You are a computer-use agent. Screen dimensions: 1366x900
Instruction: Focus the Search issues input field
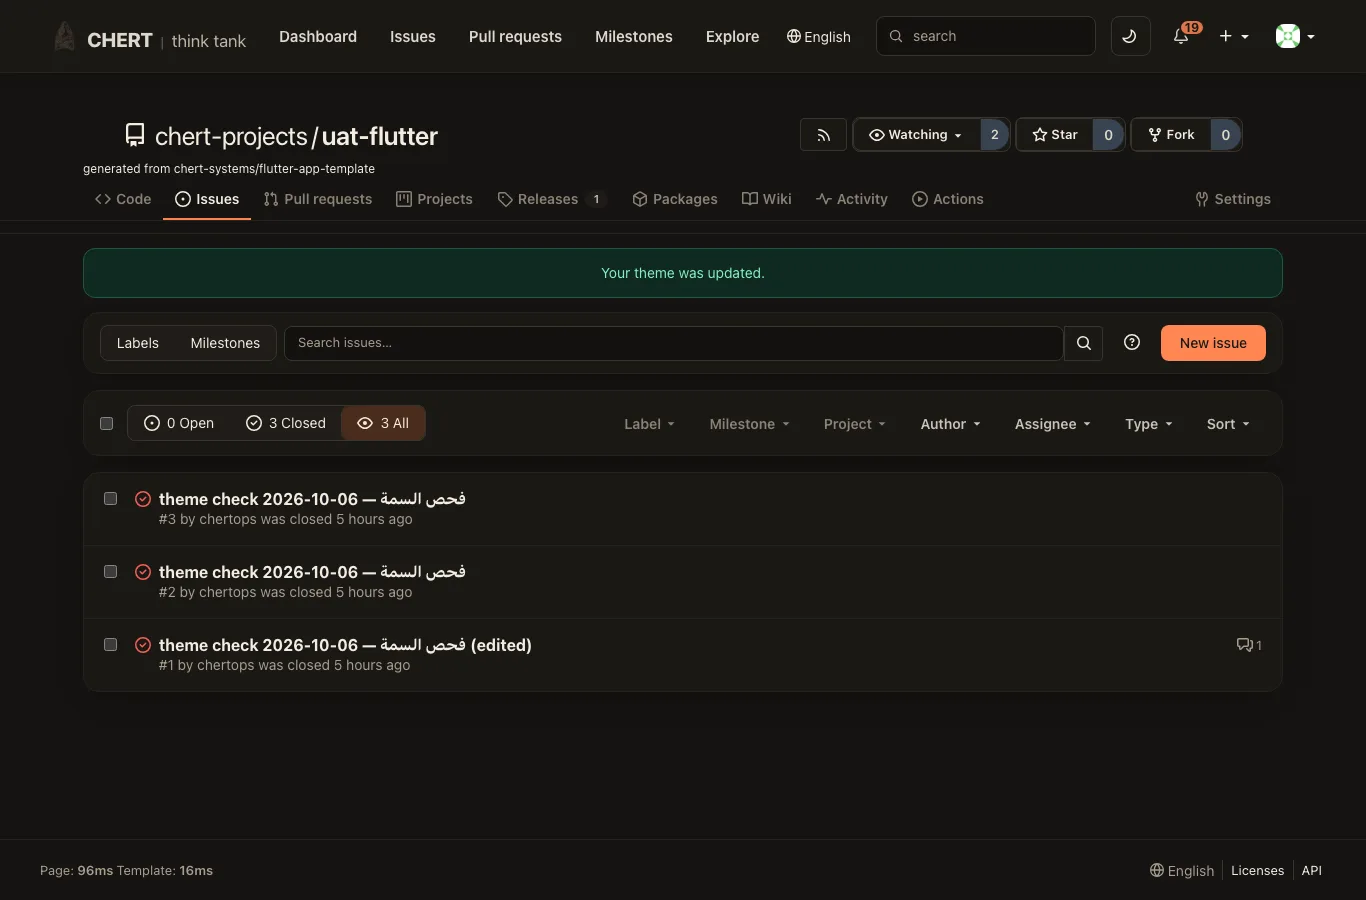[x=673, y=343]
